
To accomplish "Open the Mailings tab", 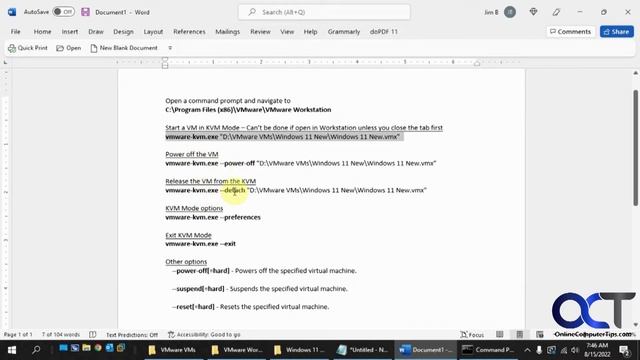I will 228,31.
